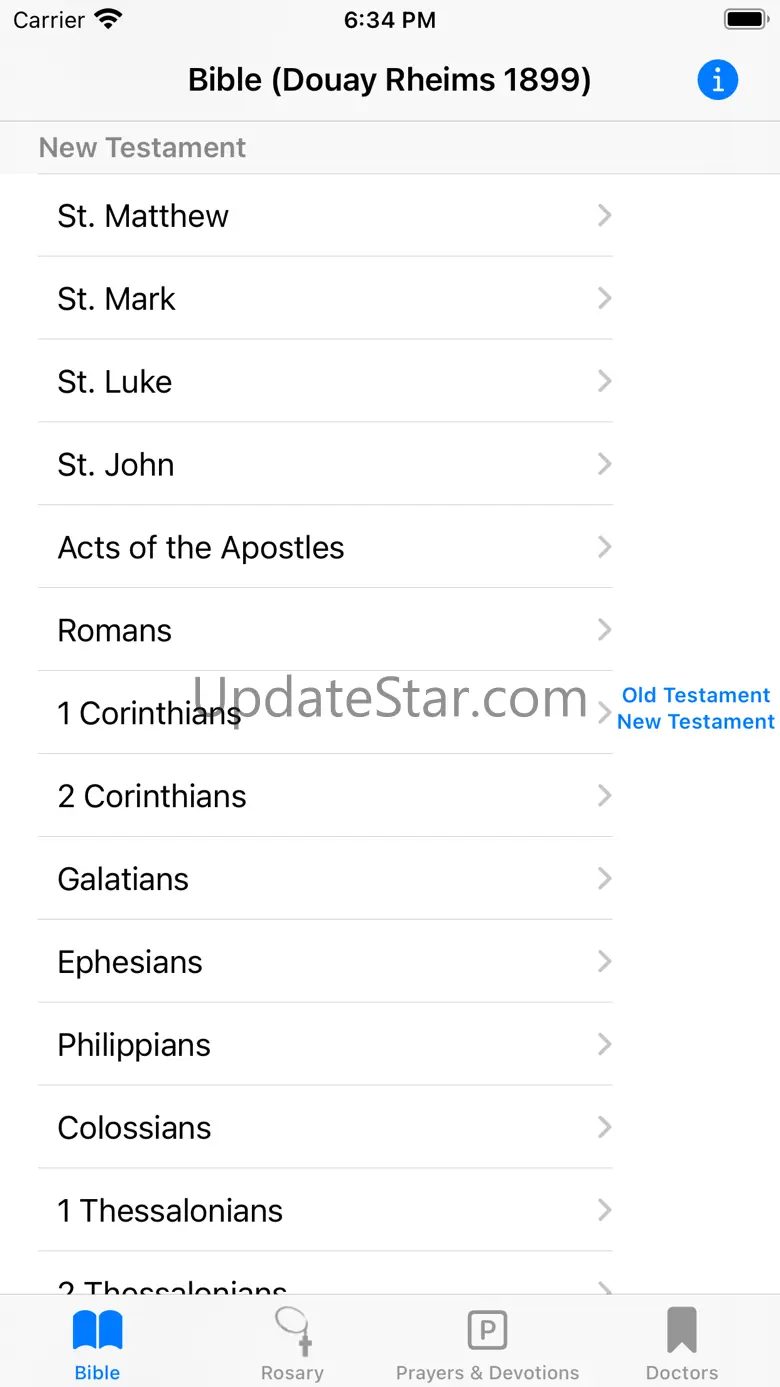Expand the Galatians row chevron
Screen dimensions: 780x1387
[604, 879]
